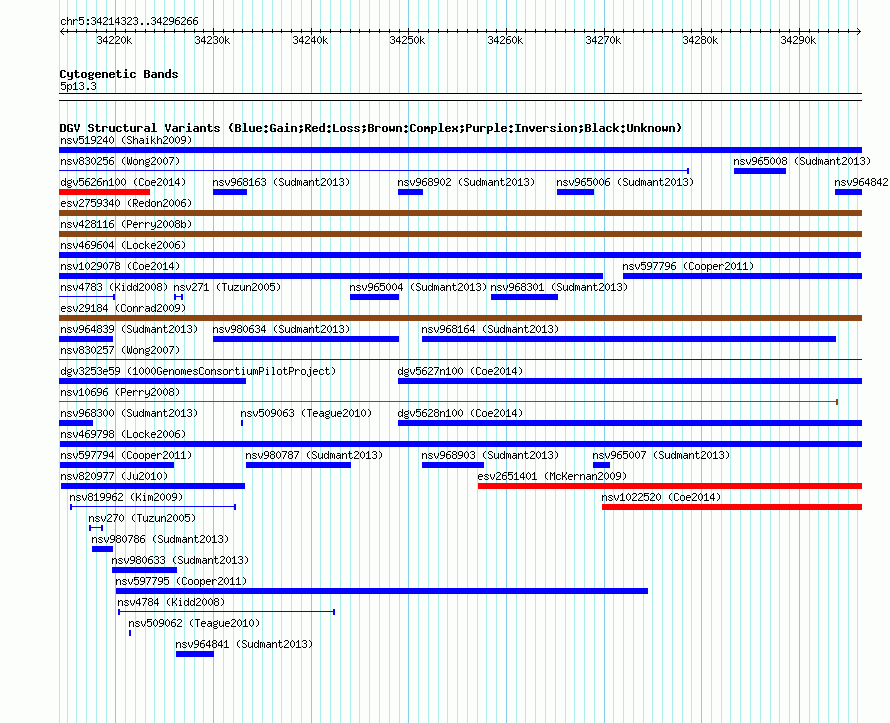Open nsv965006 (Sudmant2013) variant label
The width and height of the screenshot is (890, 723).
[x=625, y=182]
